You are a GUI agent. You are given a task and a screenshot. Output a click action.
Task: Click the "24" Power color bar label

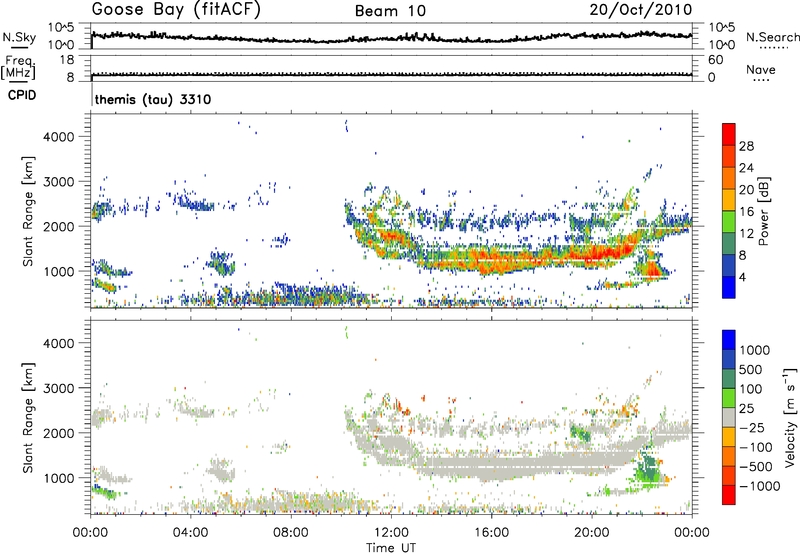pos(746,168)
